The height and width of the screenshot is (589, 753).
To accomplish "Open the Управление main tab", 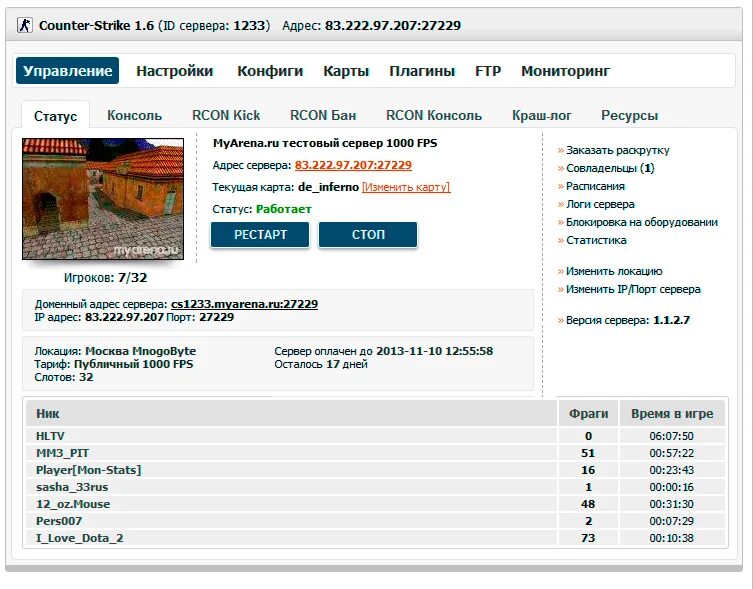I will click(67, 71).
